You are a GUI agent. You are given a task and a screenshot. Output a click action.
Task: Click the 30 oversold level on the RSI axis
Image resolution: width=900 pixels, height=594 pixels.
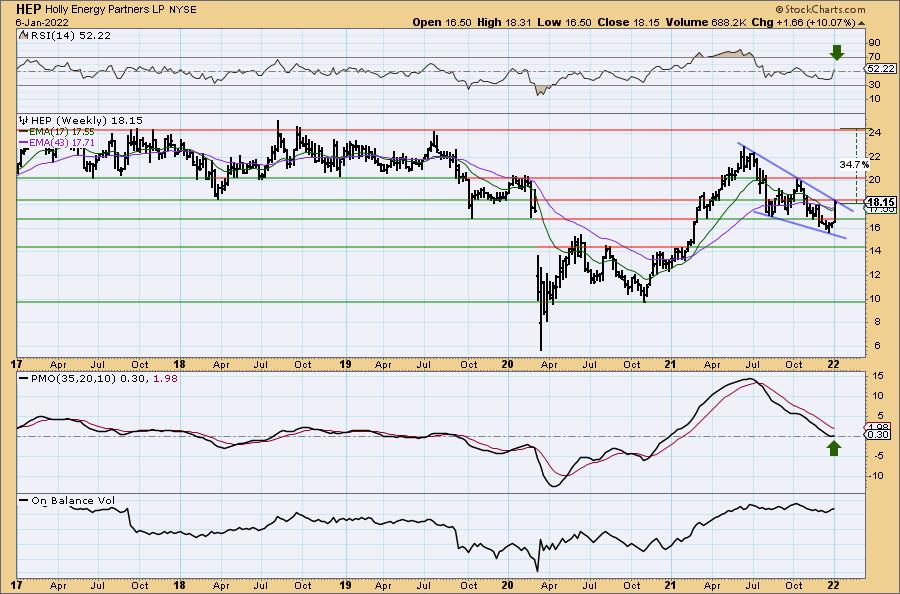875,85
